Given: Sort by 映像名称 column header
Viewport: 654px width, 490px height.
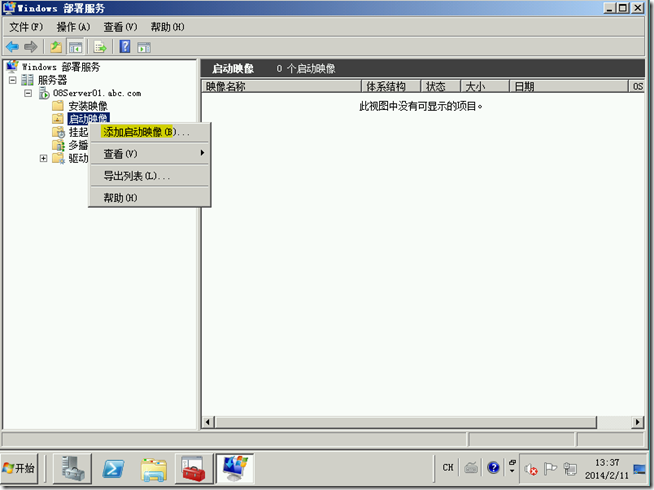Looking at the screenshot, I should (x=282, y=86).
